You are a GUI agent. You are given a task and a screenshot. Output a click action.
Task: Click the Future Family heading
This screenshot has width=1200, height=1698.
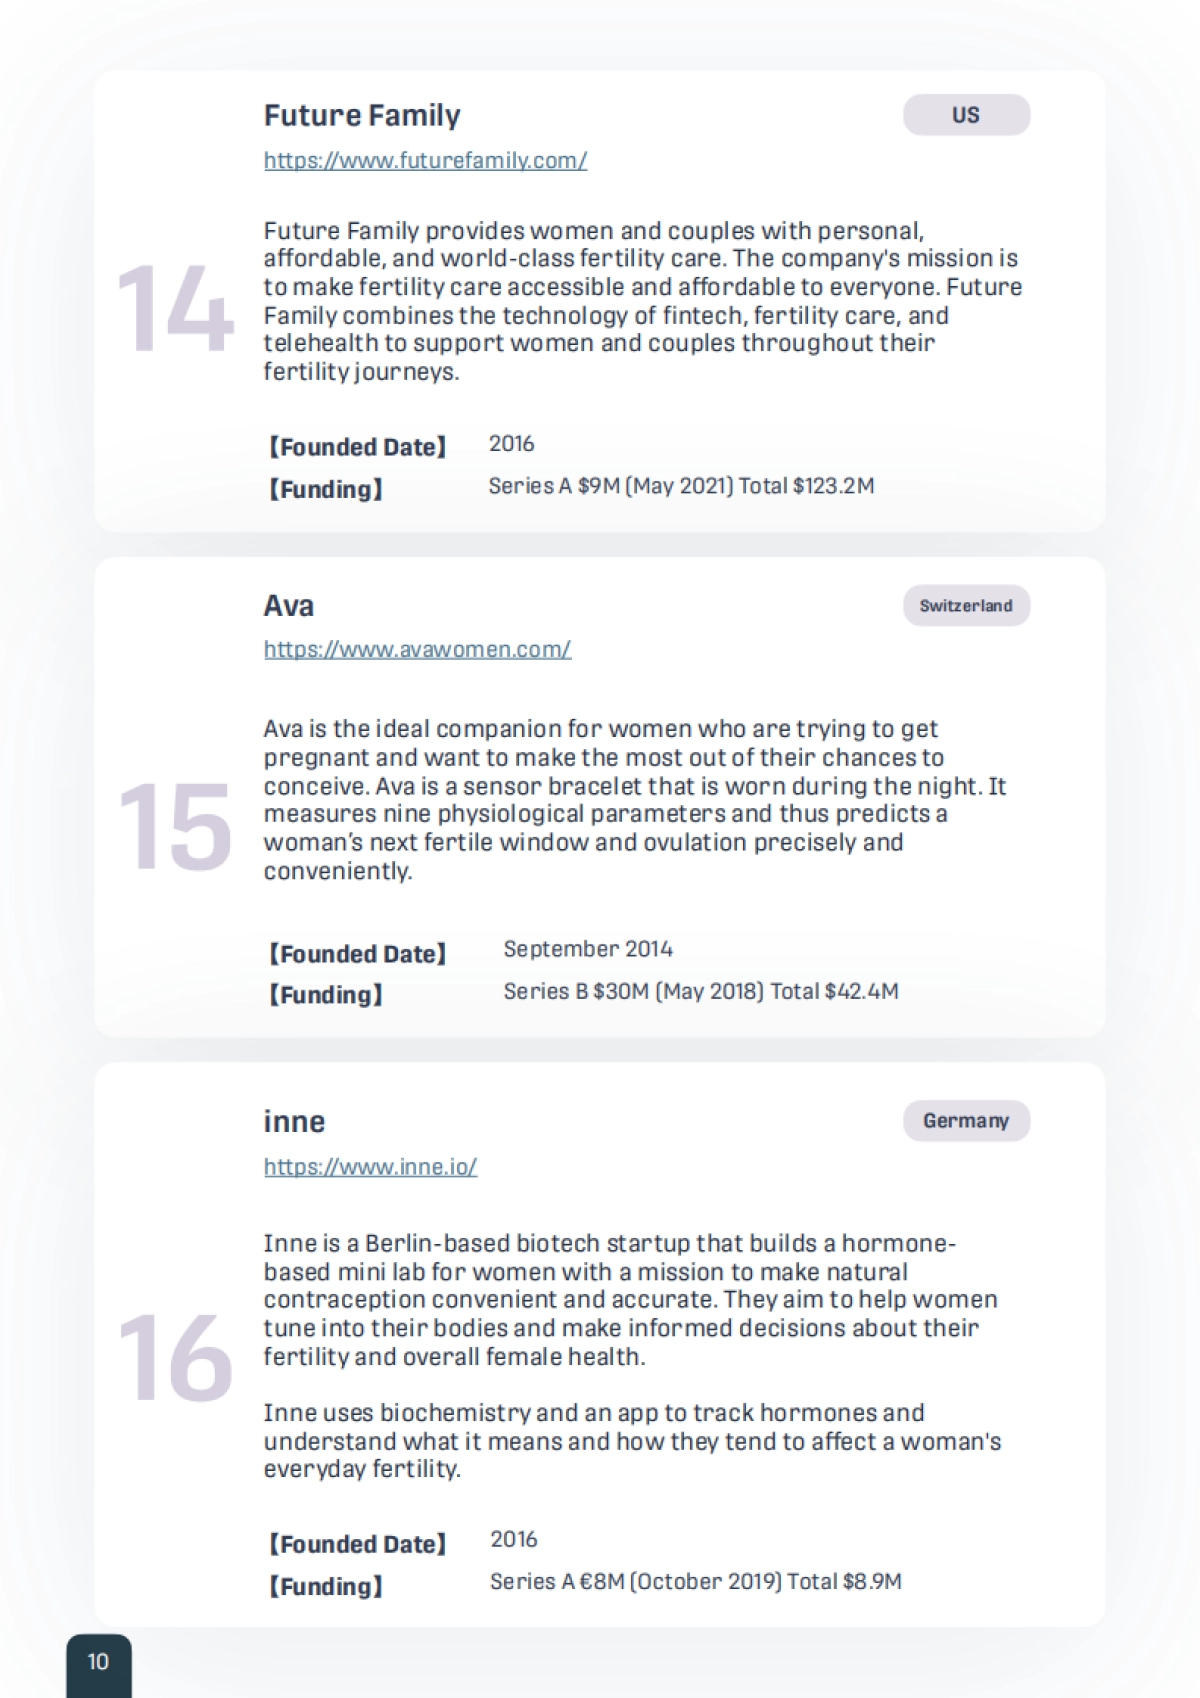click(x=362, y=116)
